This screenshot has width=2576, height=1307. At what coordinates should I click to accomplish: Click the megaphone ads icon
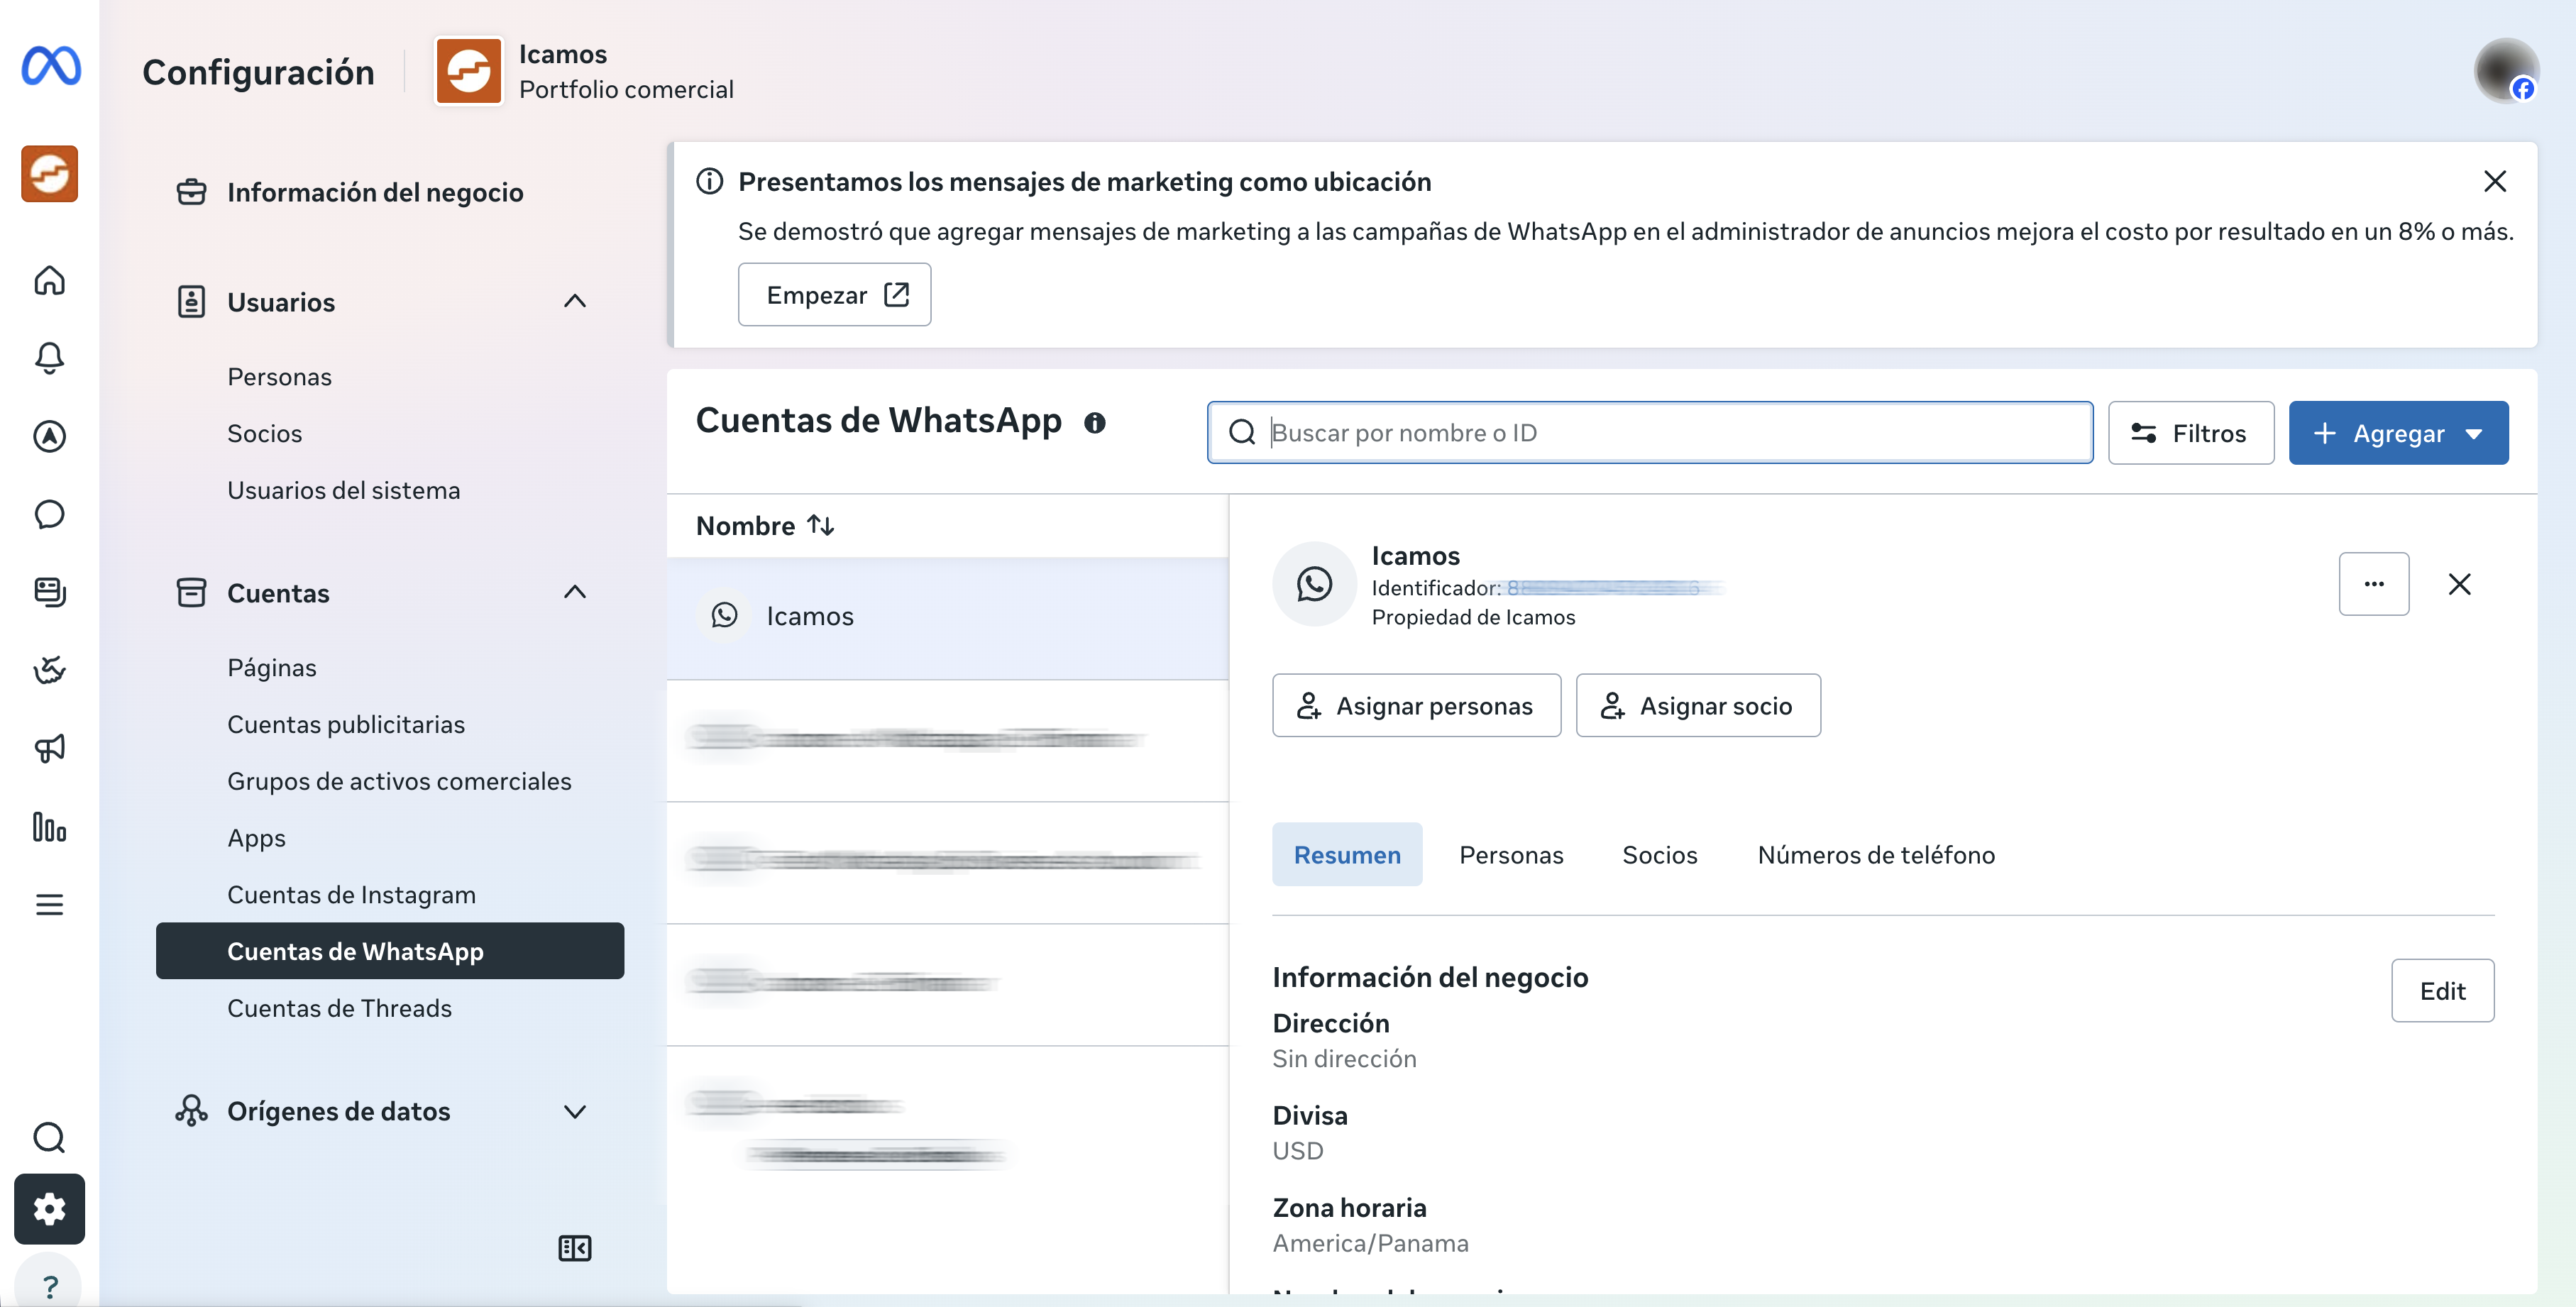click(x=49, y=748)
